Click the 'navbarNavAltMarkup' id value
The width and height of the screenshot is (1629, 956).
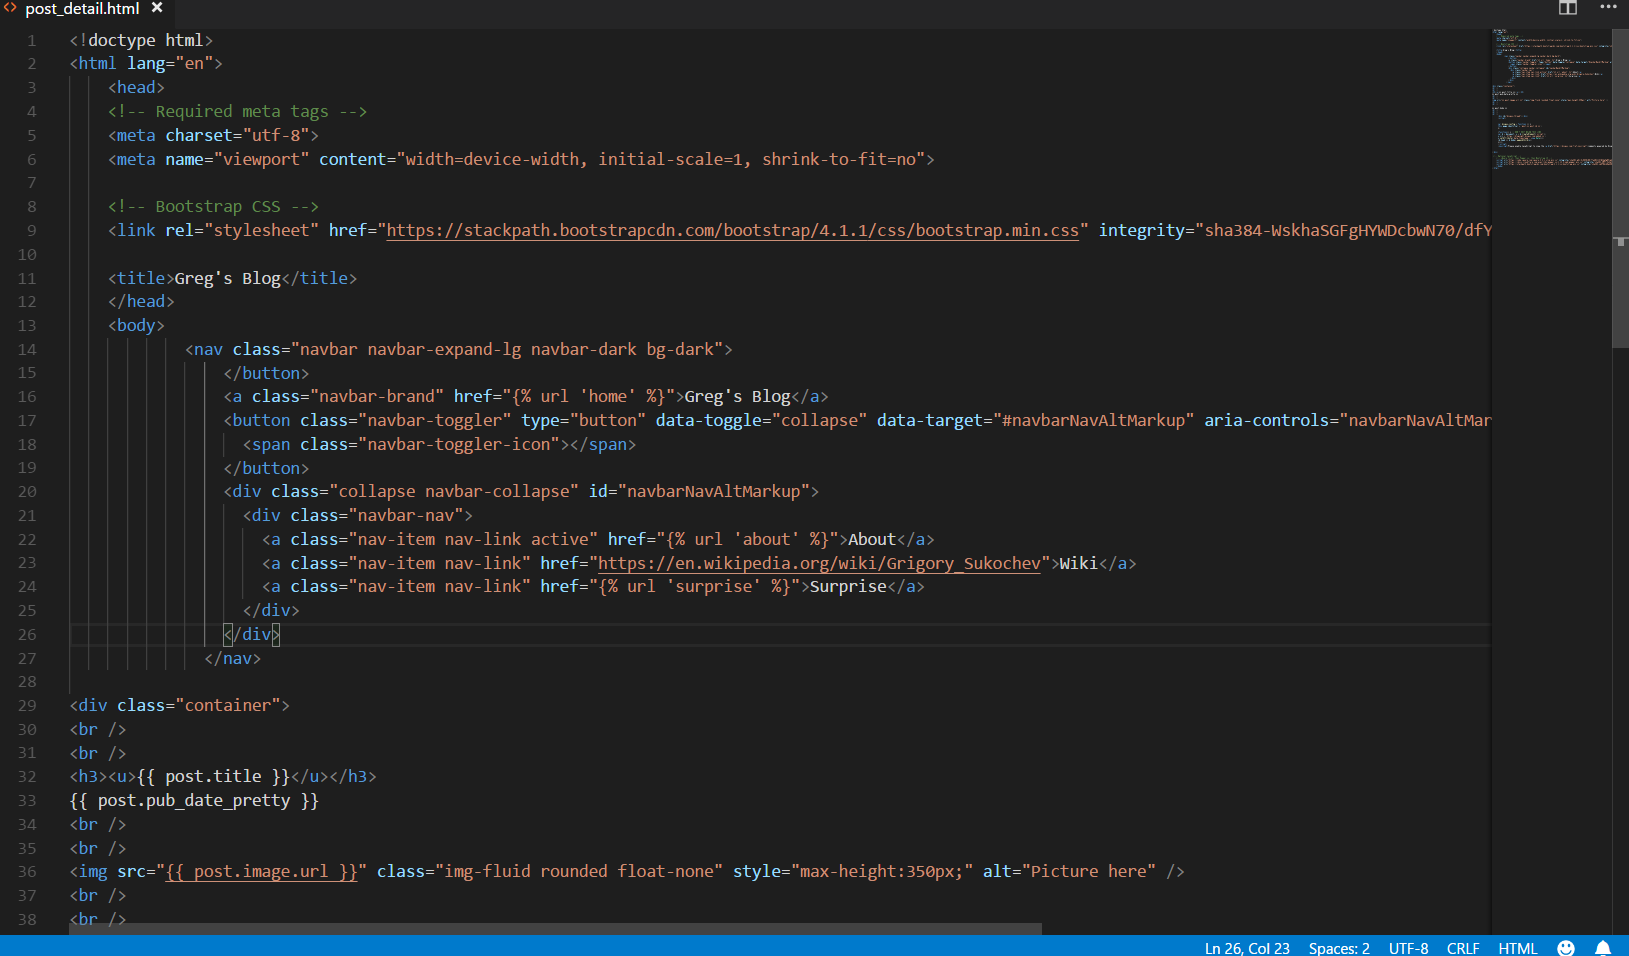click(714, 492)
